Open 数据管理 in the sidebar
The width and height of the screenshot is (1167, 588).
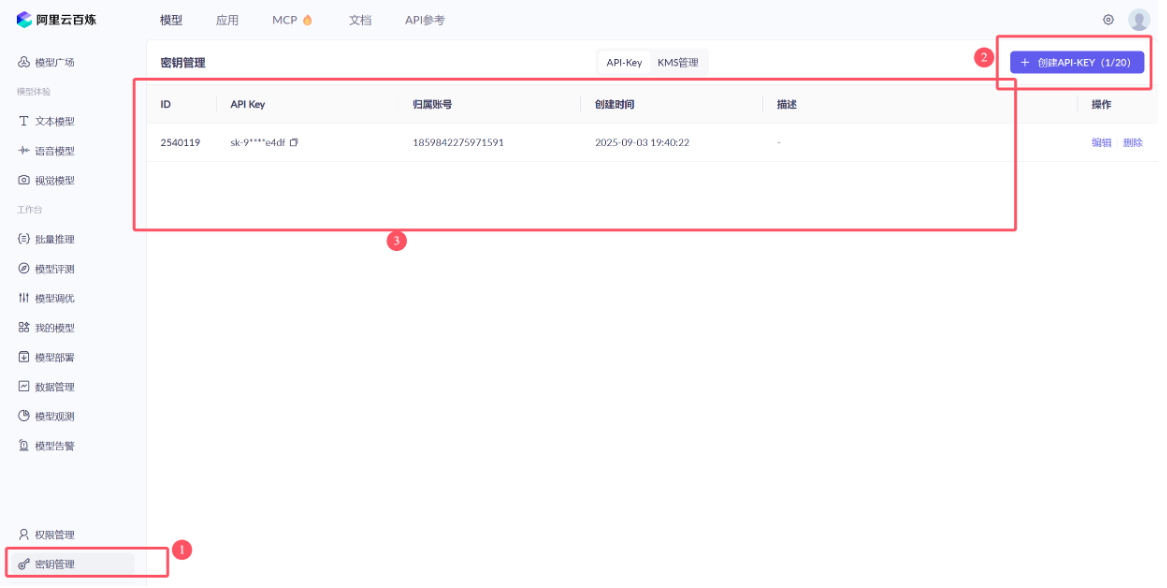point(54,387)
